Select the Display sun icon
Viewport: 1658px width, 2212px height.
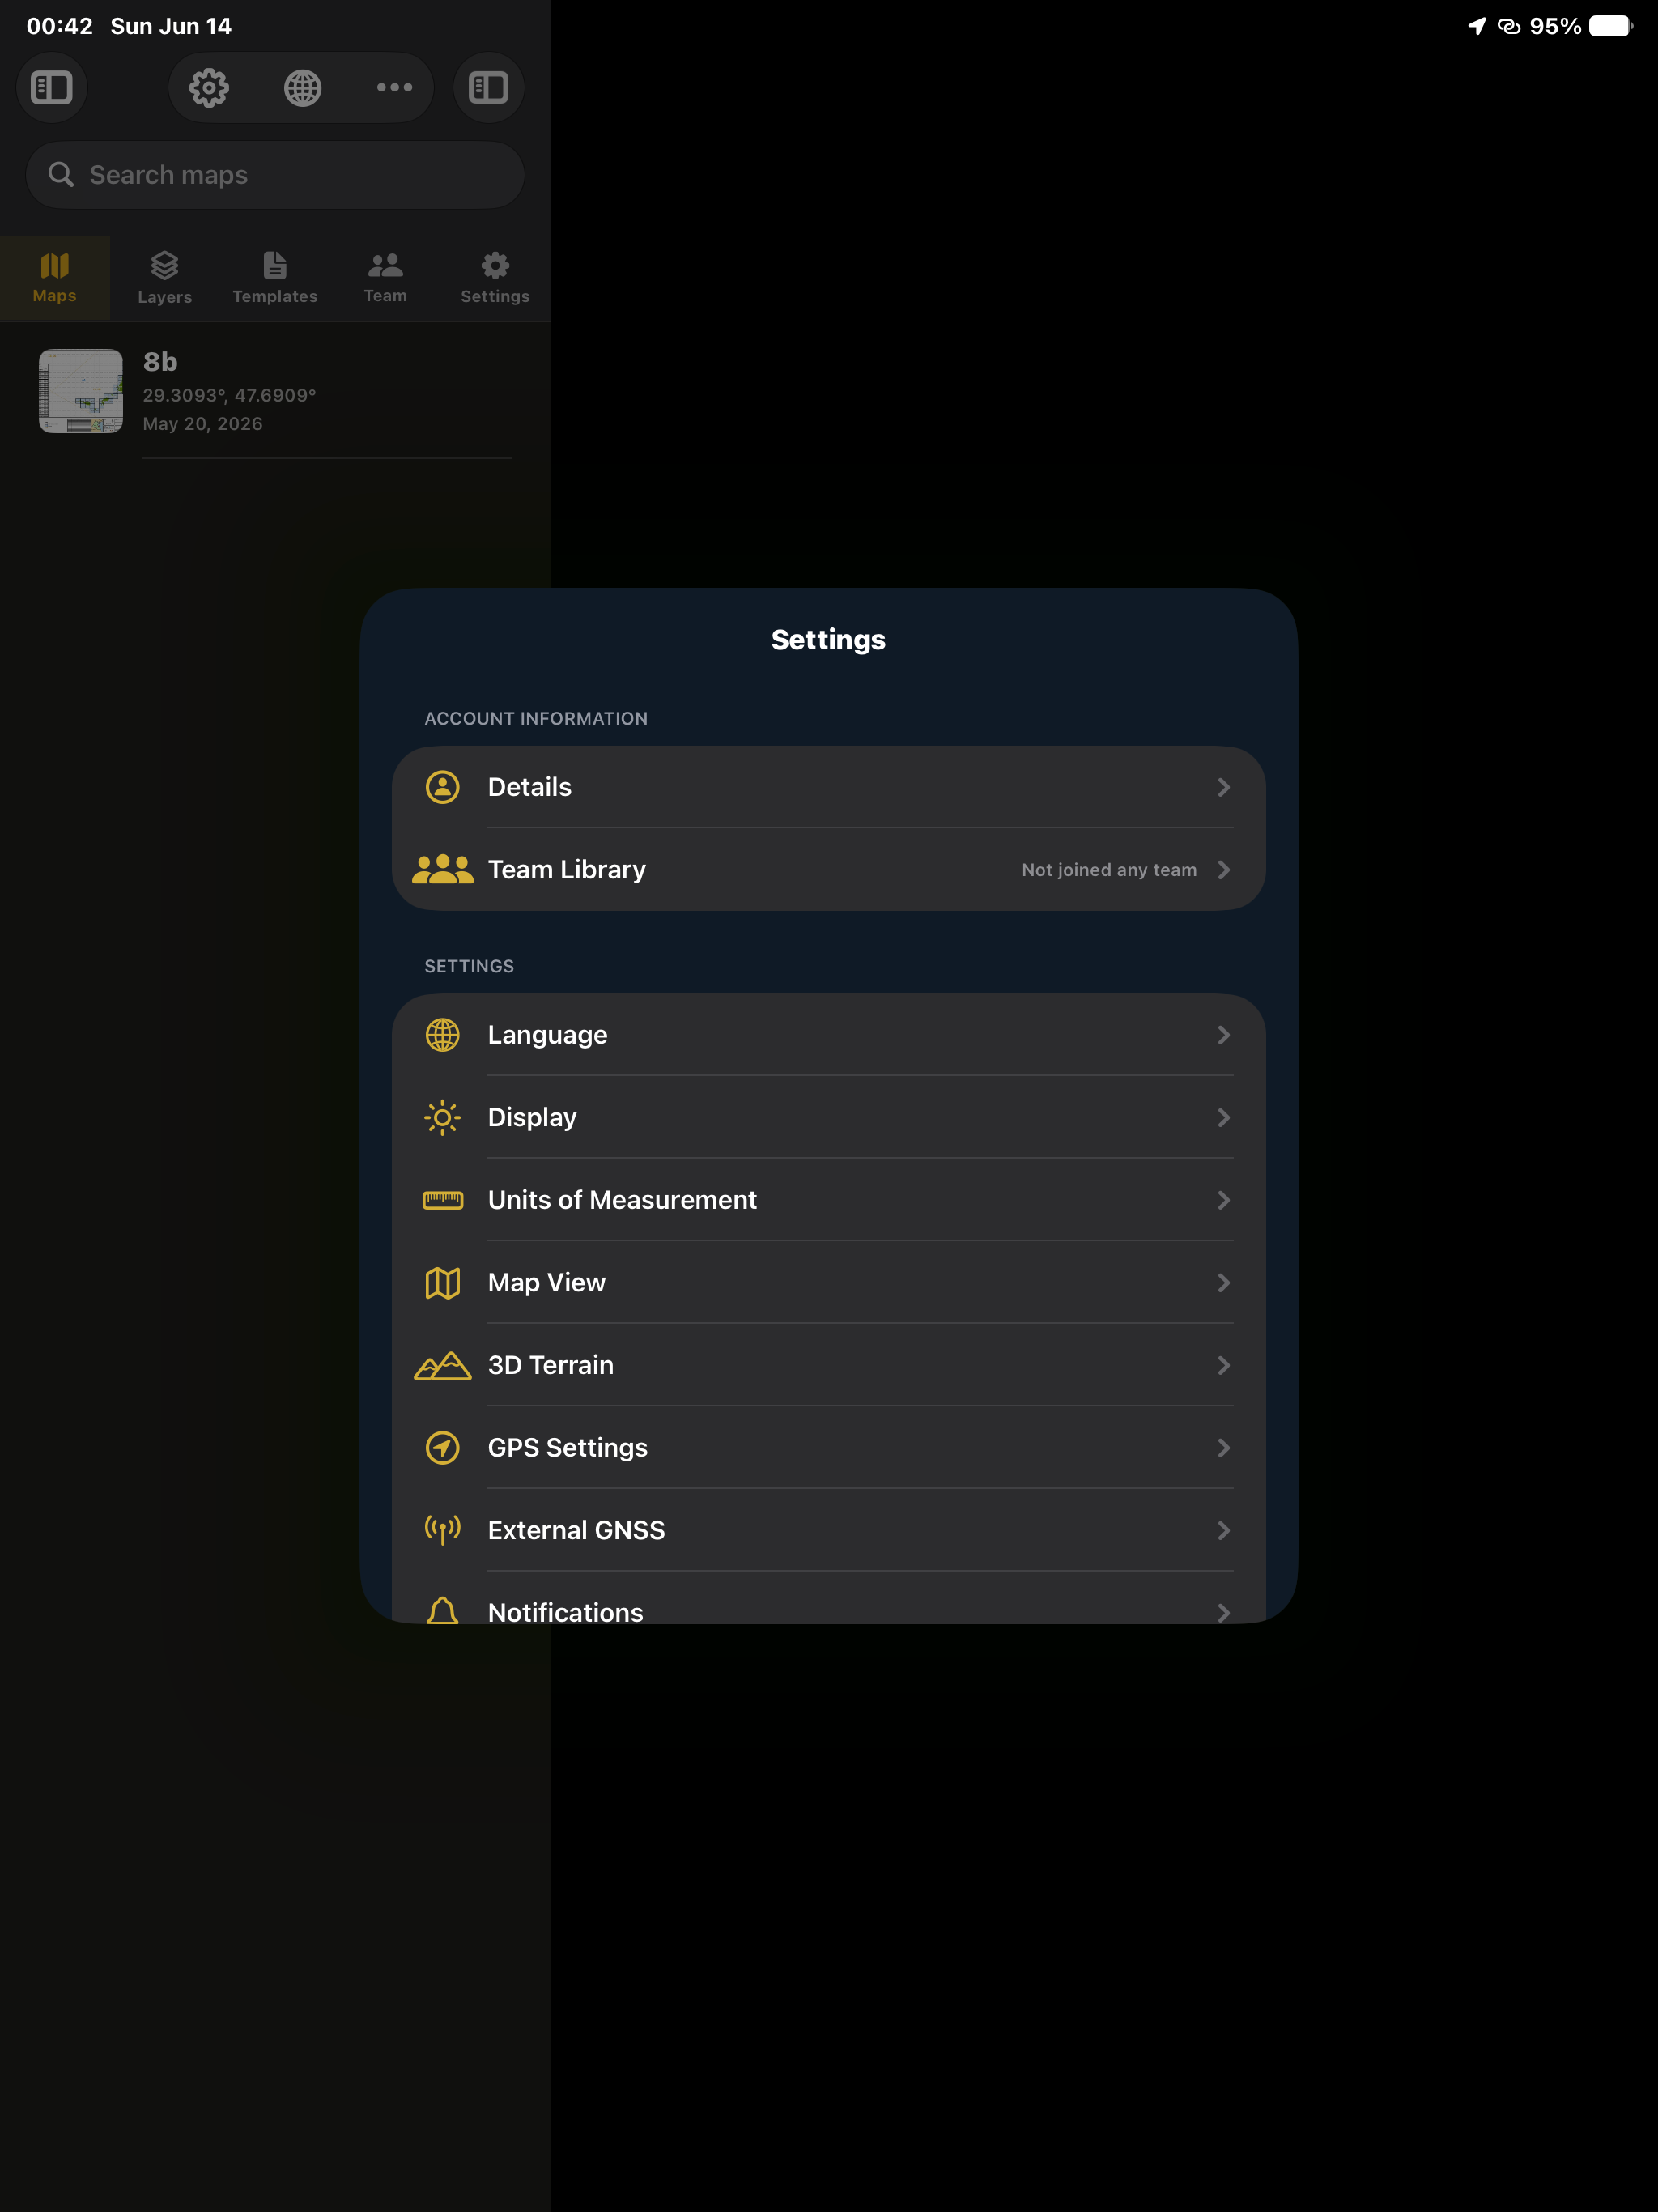point(443,1118)
